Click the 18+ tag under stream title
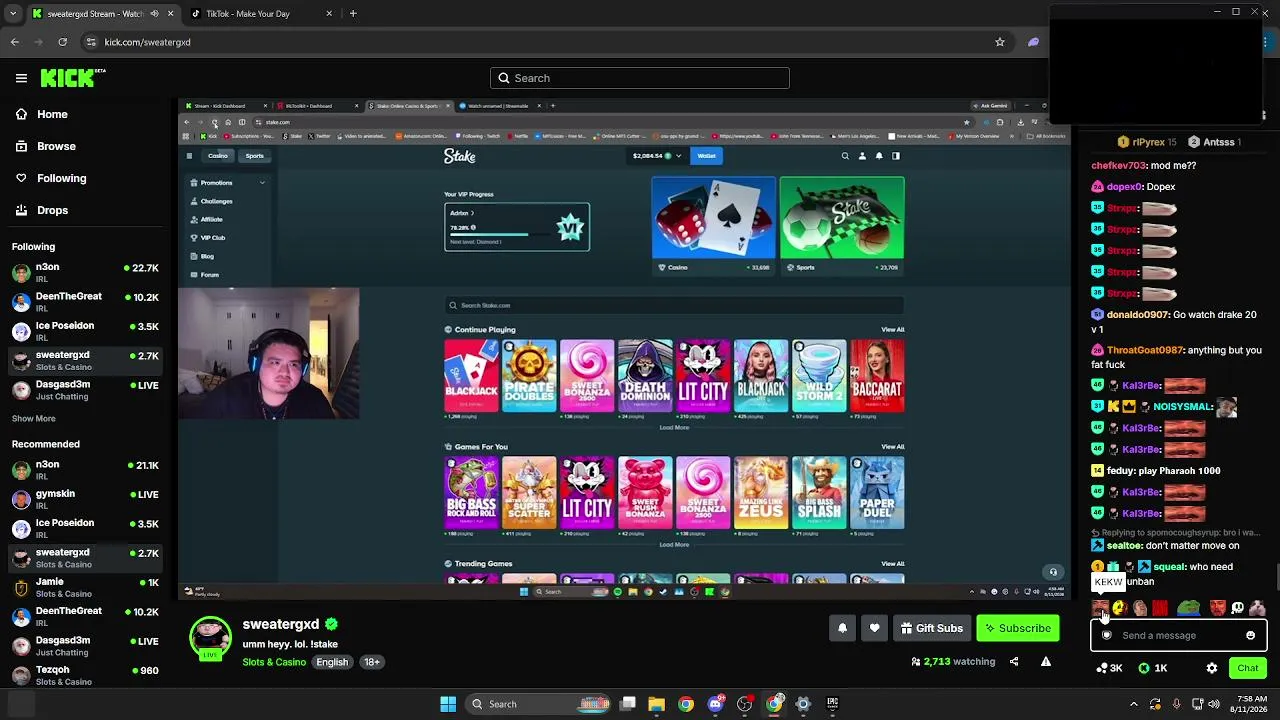The height and width of the screenshot is (720, 1280). 372,662
